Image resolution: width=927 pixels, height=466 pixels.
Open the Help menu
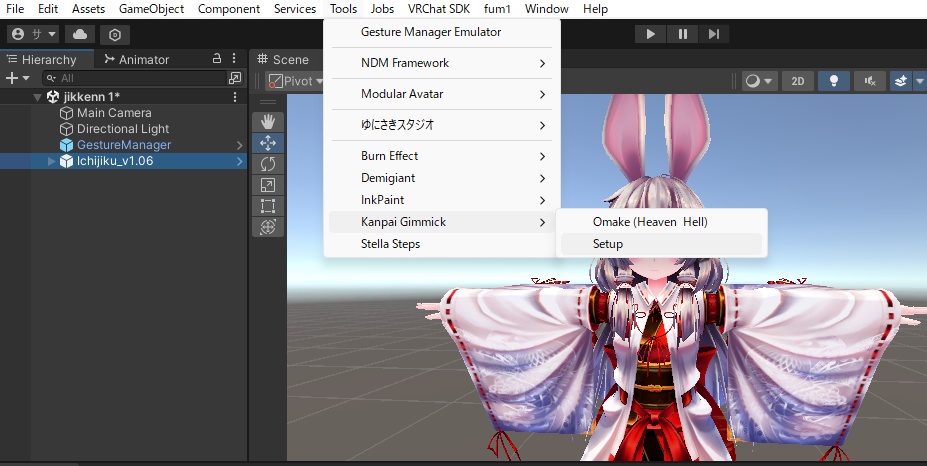click(x=595, y=9)
